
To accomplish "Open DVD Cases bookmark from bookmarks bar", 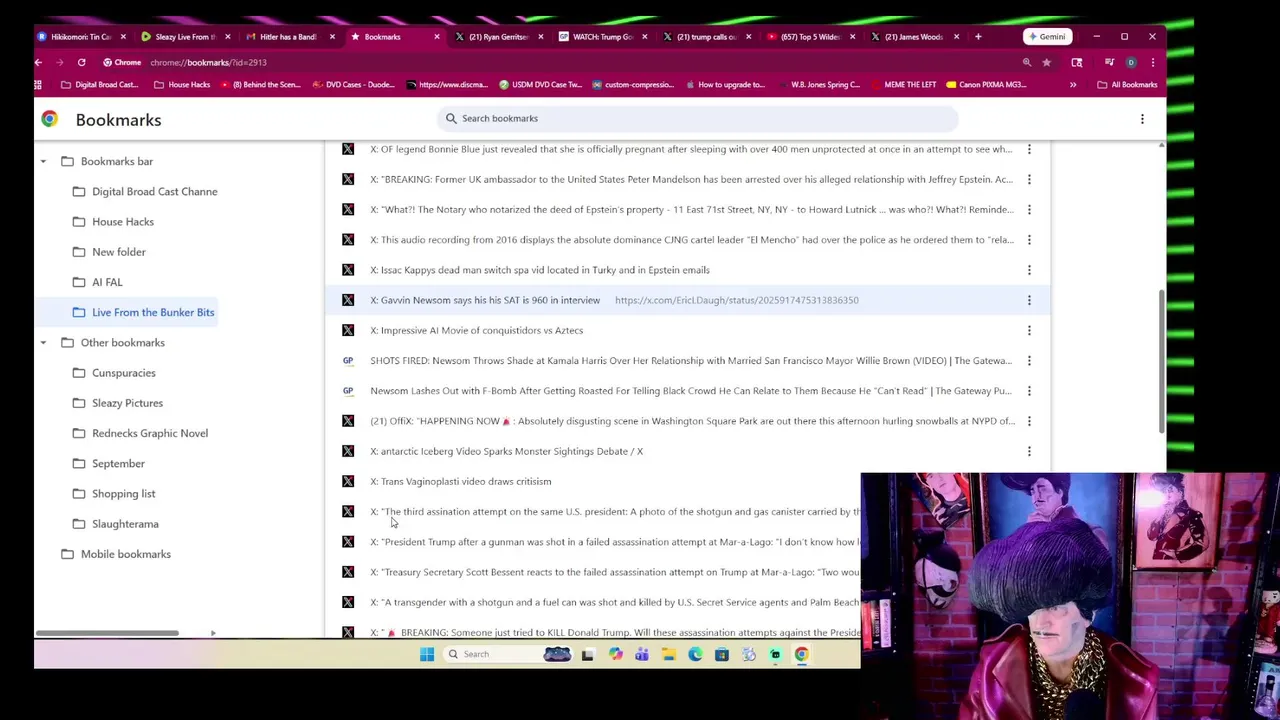I will 354,84.
